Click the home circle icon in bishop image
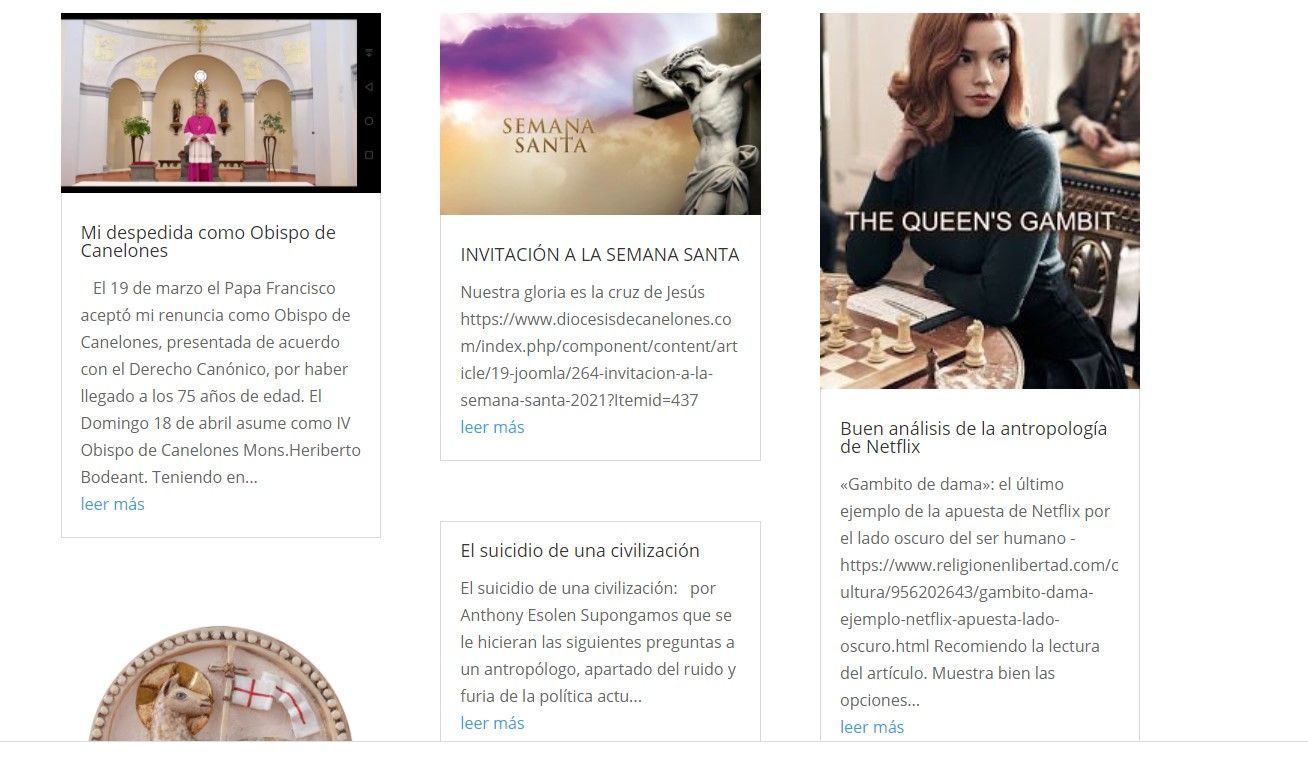This screenshot has height=762, width=1308. [x=369, y=121]
